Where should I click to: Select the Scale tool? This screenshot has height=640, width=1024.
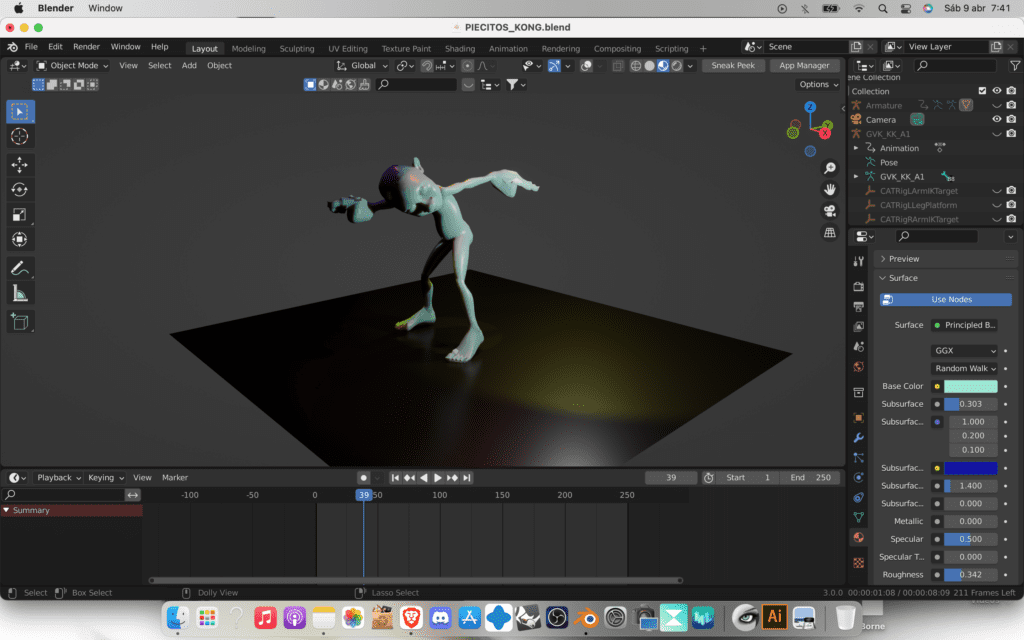[x=20, y=215]
